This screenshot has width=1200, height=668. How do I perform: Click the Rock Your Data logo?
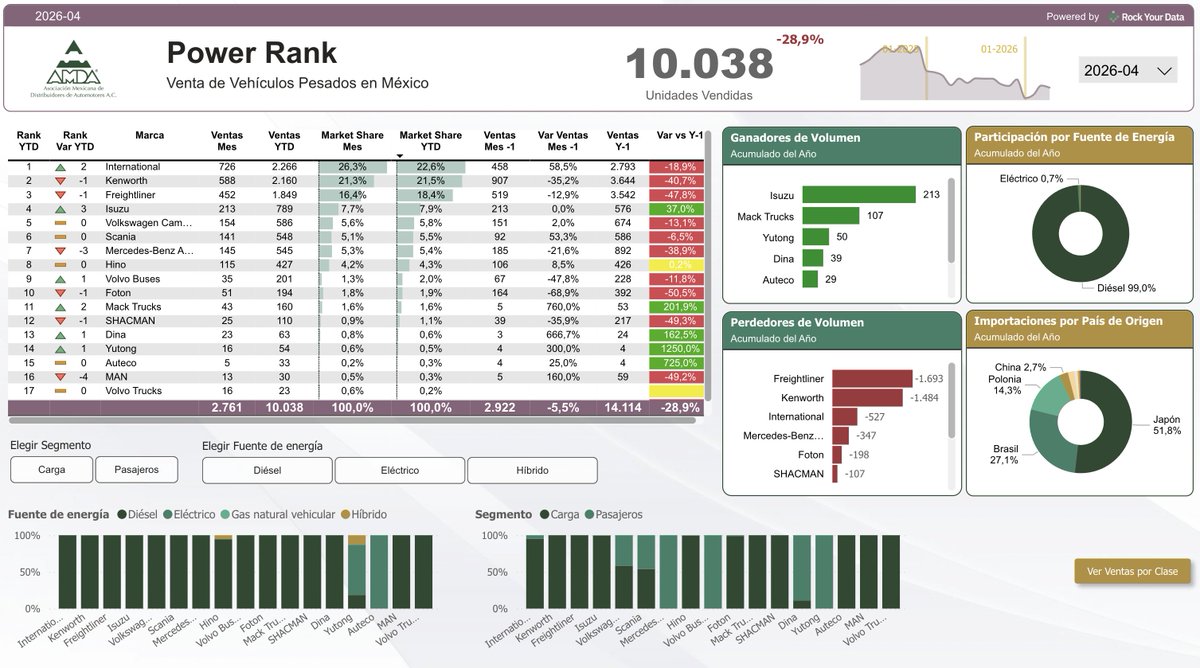[1146, 16]
